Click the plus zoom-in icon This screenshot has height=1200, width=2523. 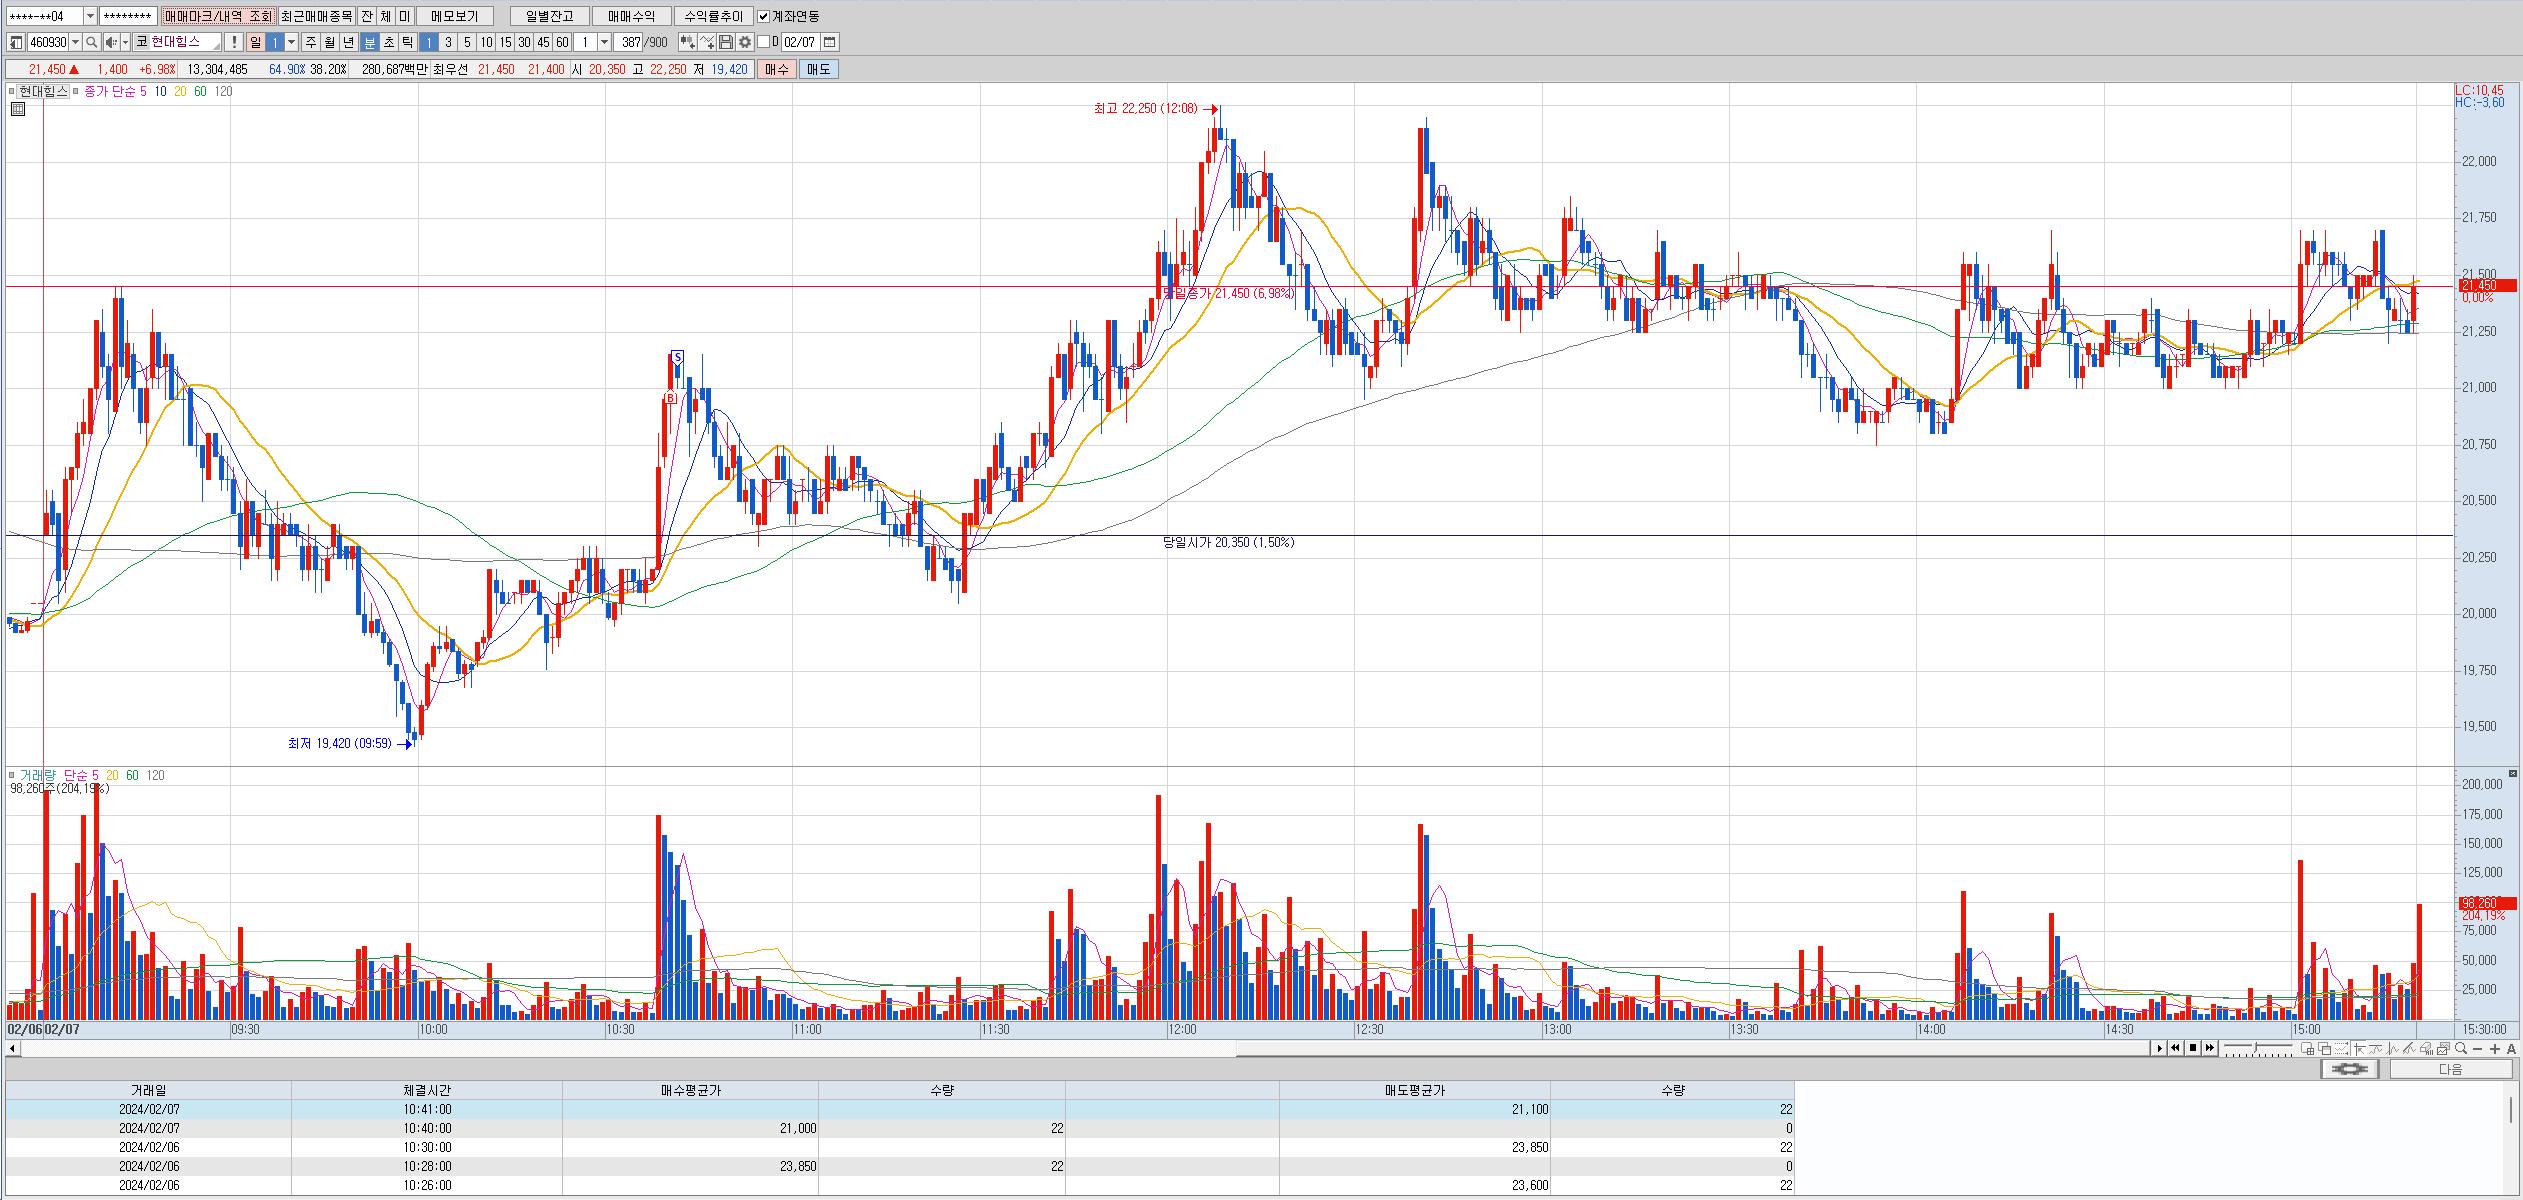[2495, 1048]
